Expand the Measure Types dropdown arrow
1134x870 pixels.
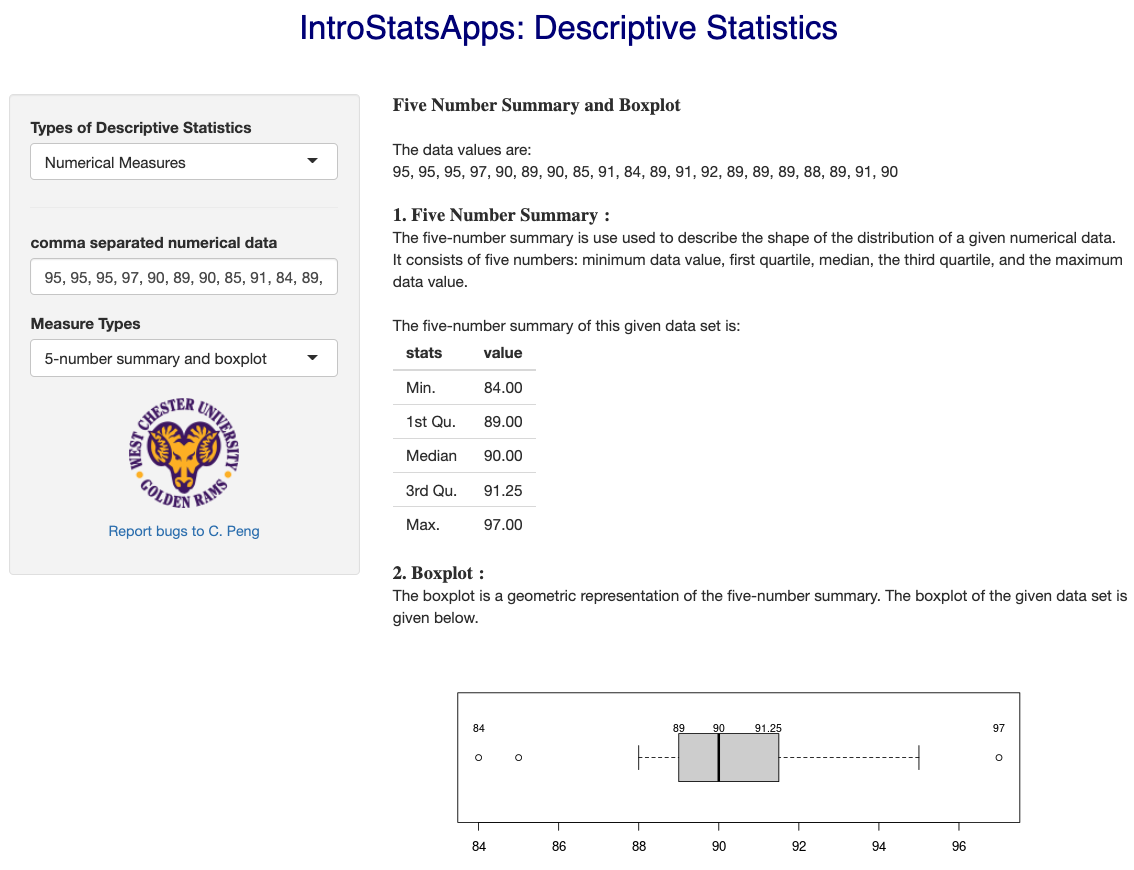click(312, 358)
